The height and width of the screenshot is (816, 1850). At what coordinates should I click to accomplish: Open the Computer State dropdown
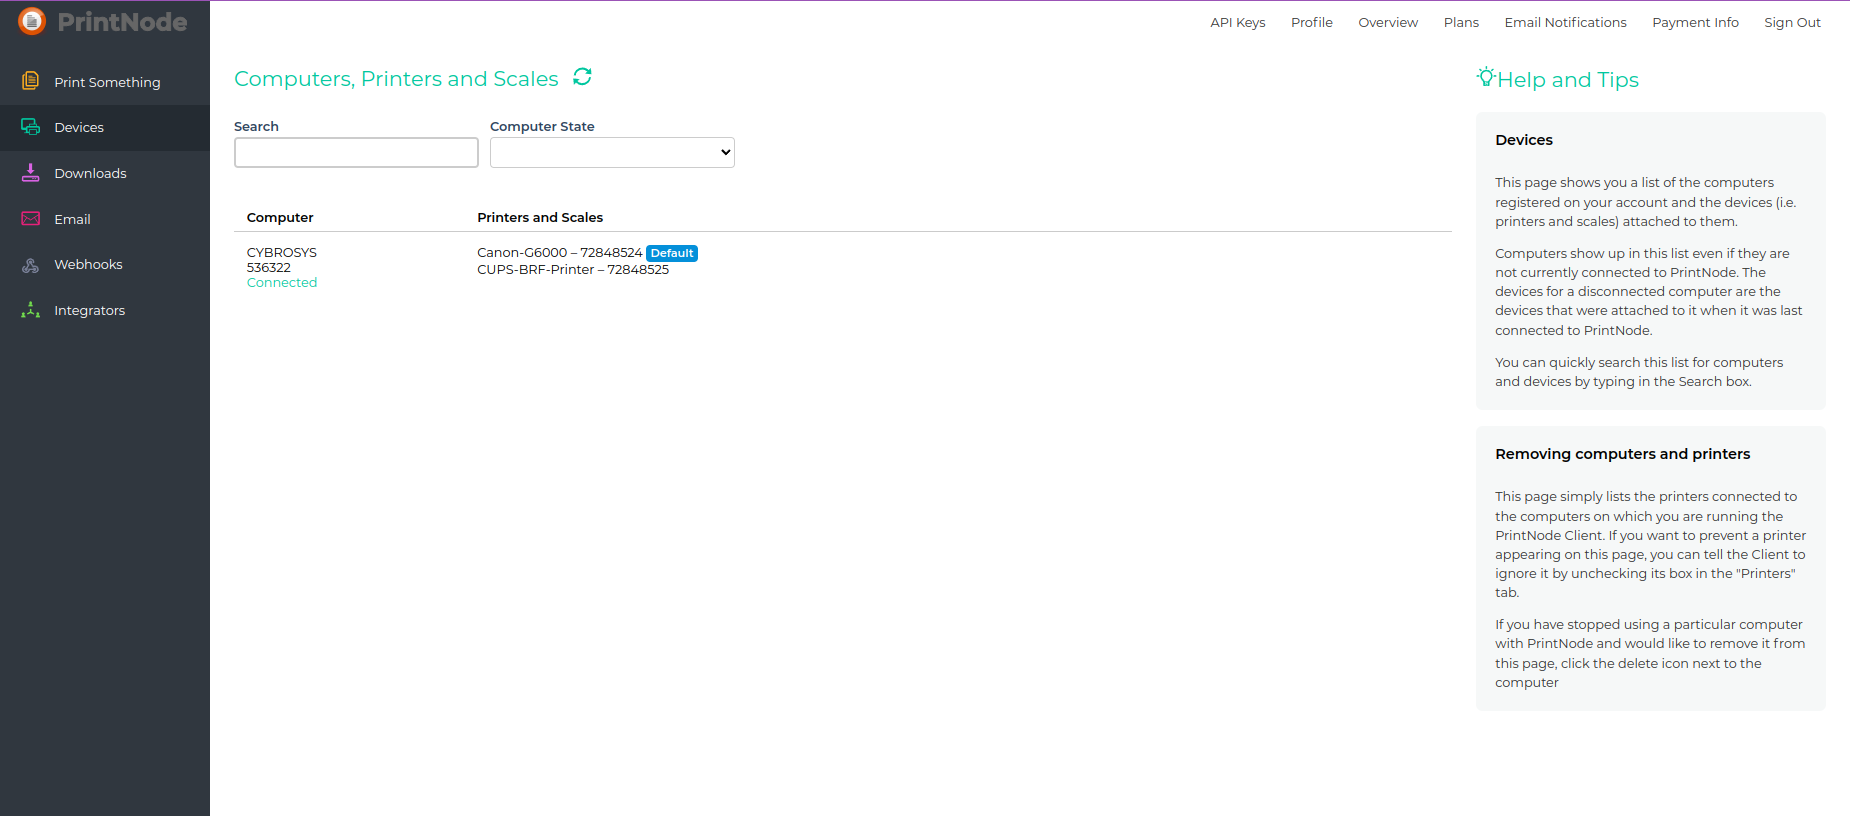(x=612, y=152)
